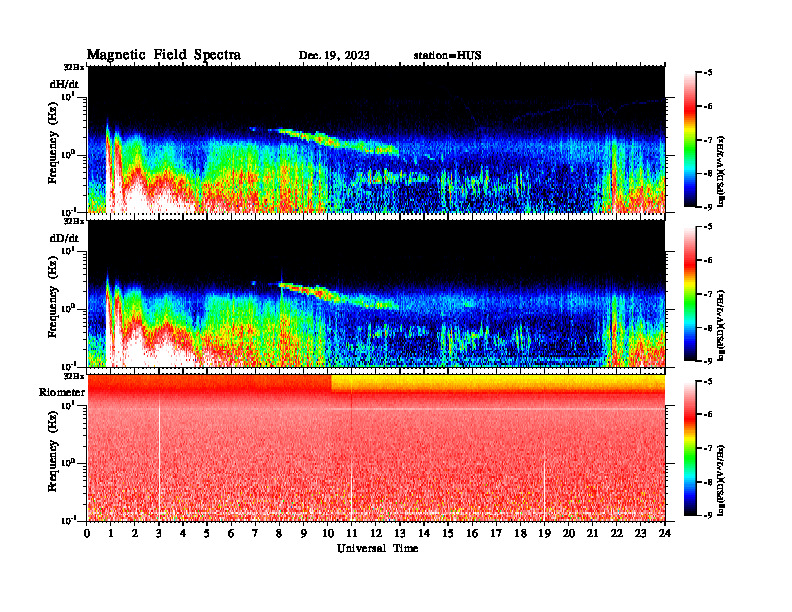Click hour 10 on the time axis
This screenshot has width=792, height=612.
coord(327,533)
